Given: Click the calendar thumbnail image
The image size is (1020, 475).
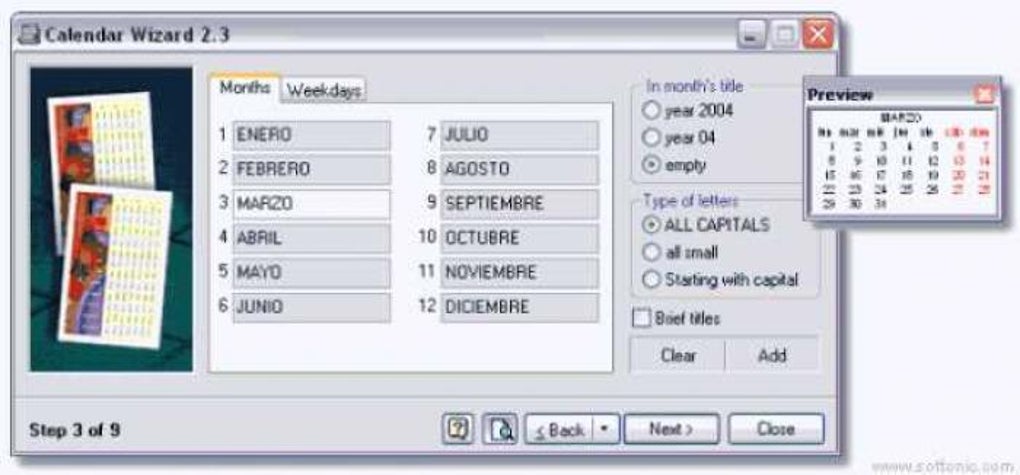Looking at the screenshot, I should pyautogui.click(x=111, y=219).
